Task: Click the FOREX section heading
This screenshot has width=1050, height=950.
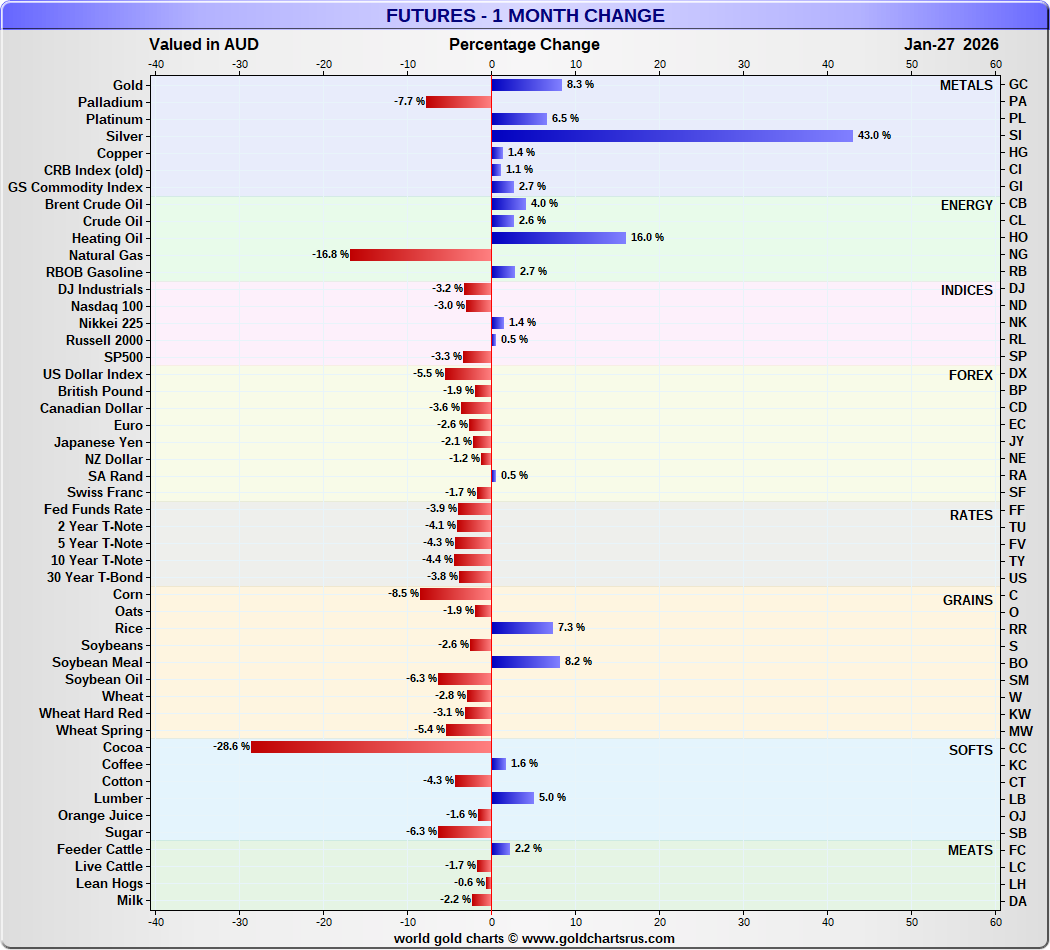Action: pos(970,376)
